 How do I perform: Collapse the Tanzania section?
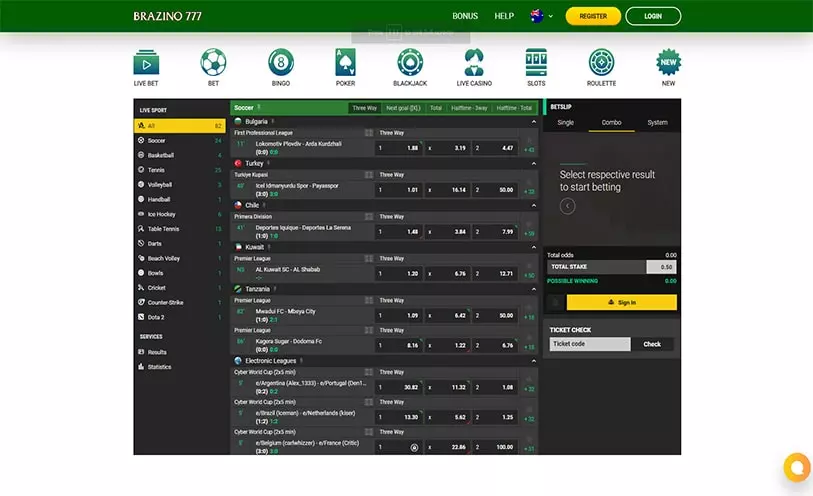pos(534,289)
